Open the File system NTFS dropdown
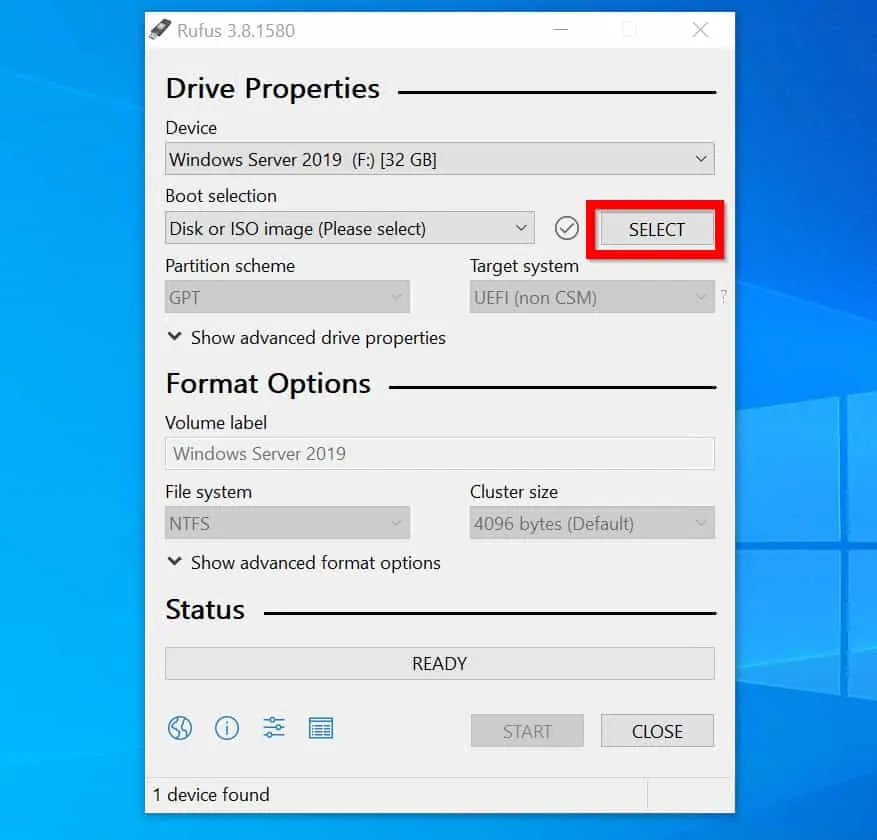 point(287,523)
